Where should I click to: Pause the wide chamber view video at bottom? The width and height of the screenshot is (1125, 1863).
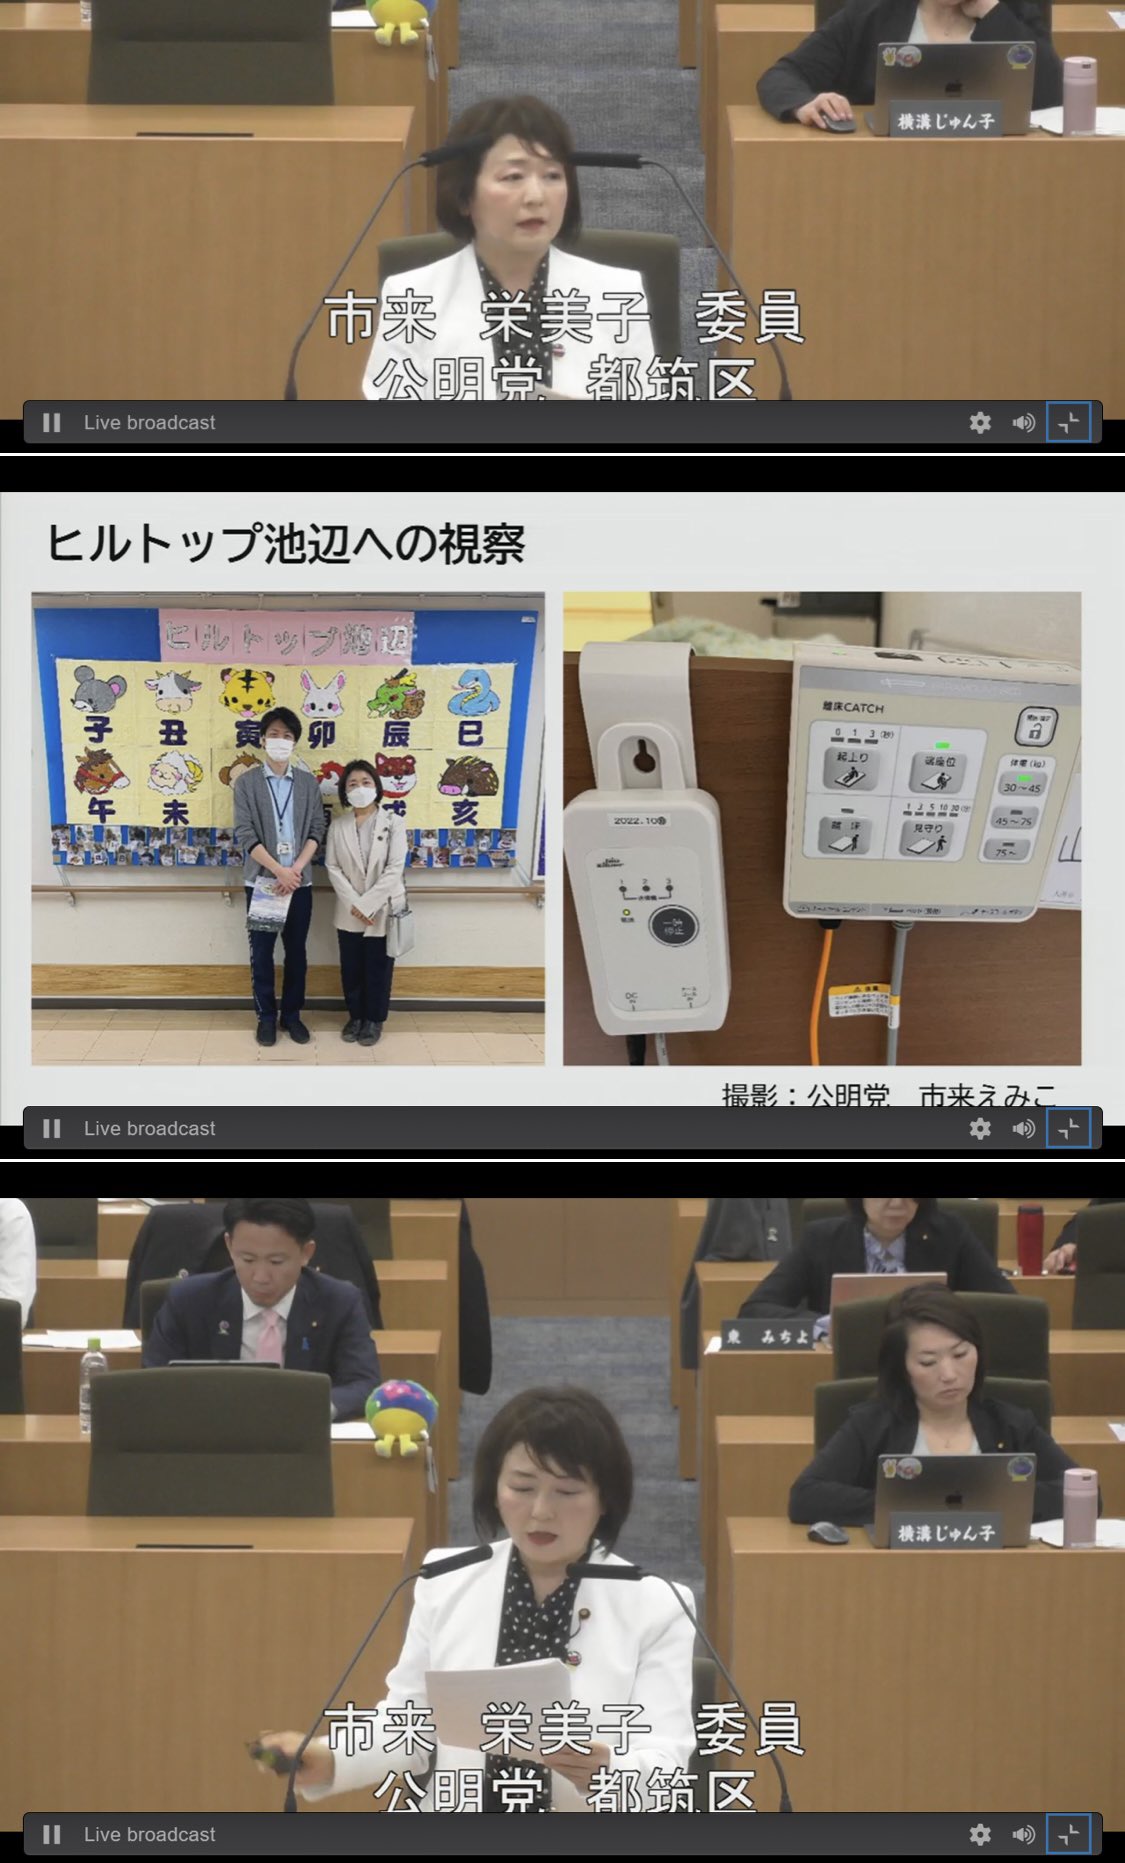(x=52, y=1835)
